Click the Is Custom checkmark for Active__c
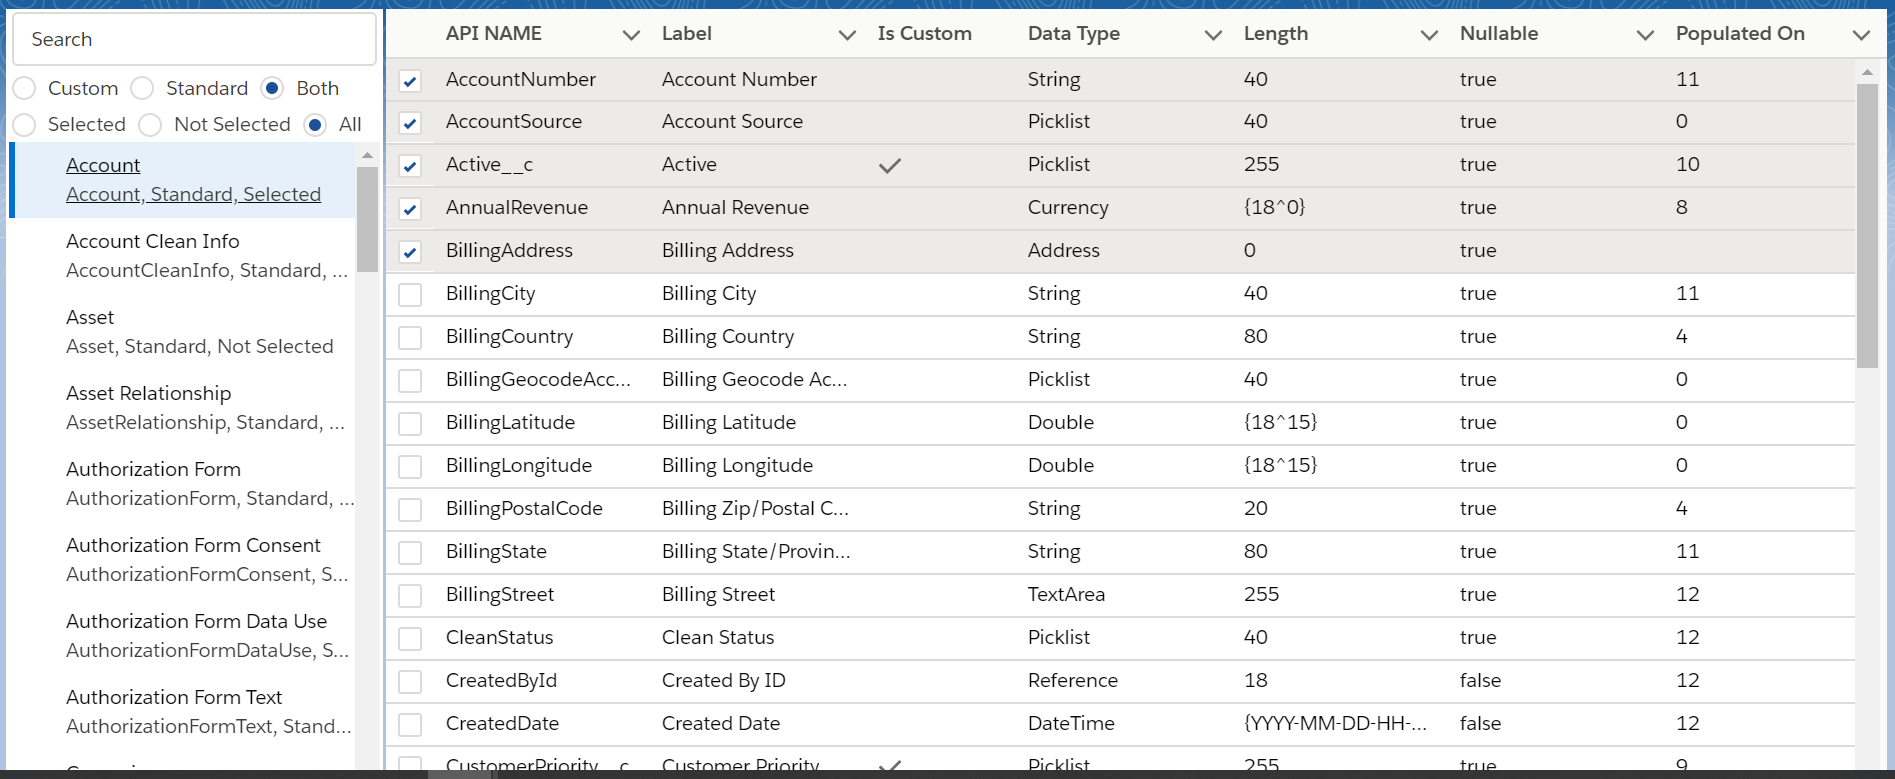The height and width of the screenshot is (779, 1895). pos(889,165)
